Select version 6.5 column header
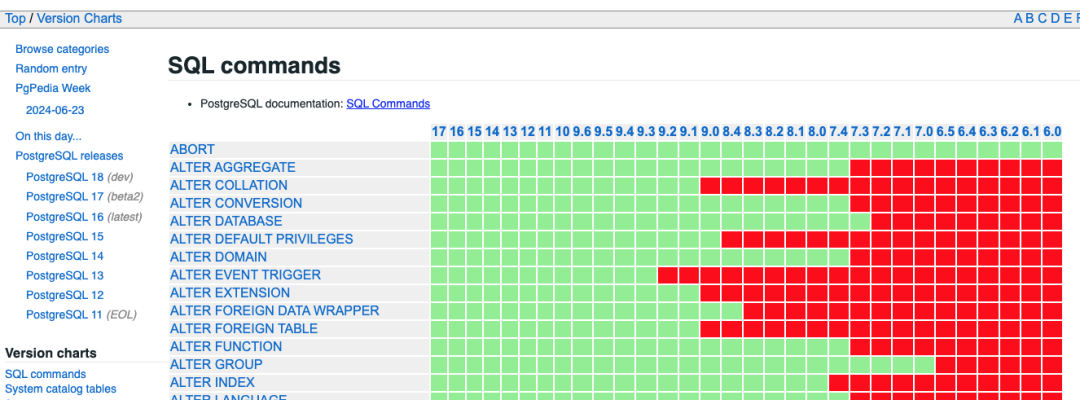Image resolution: width=1080 pixels, height=400 pixels. [945, 131]
